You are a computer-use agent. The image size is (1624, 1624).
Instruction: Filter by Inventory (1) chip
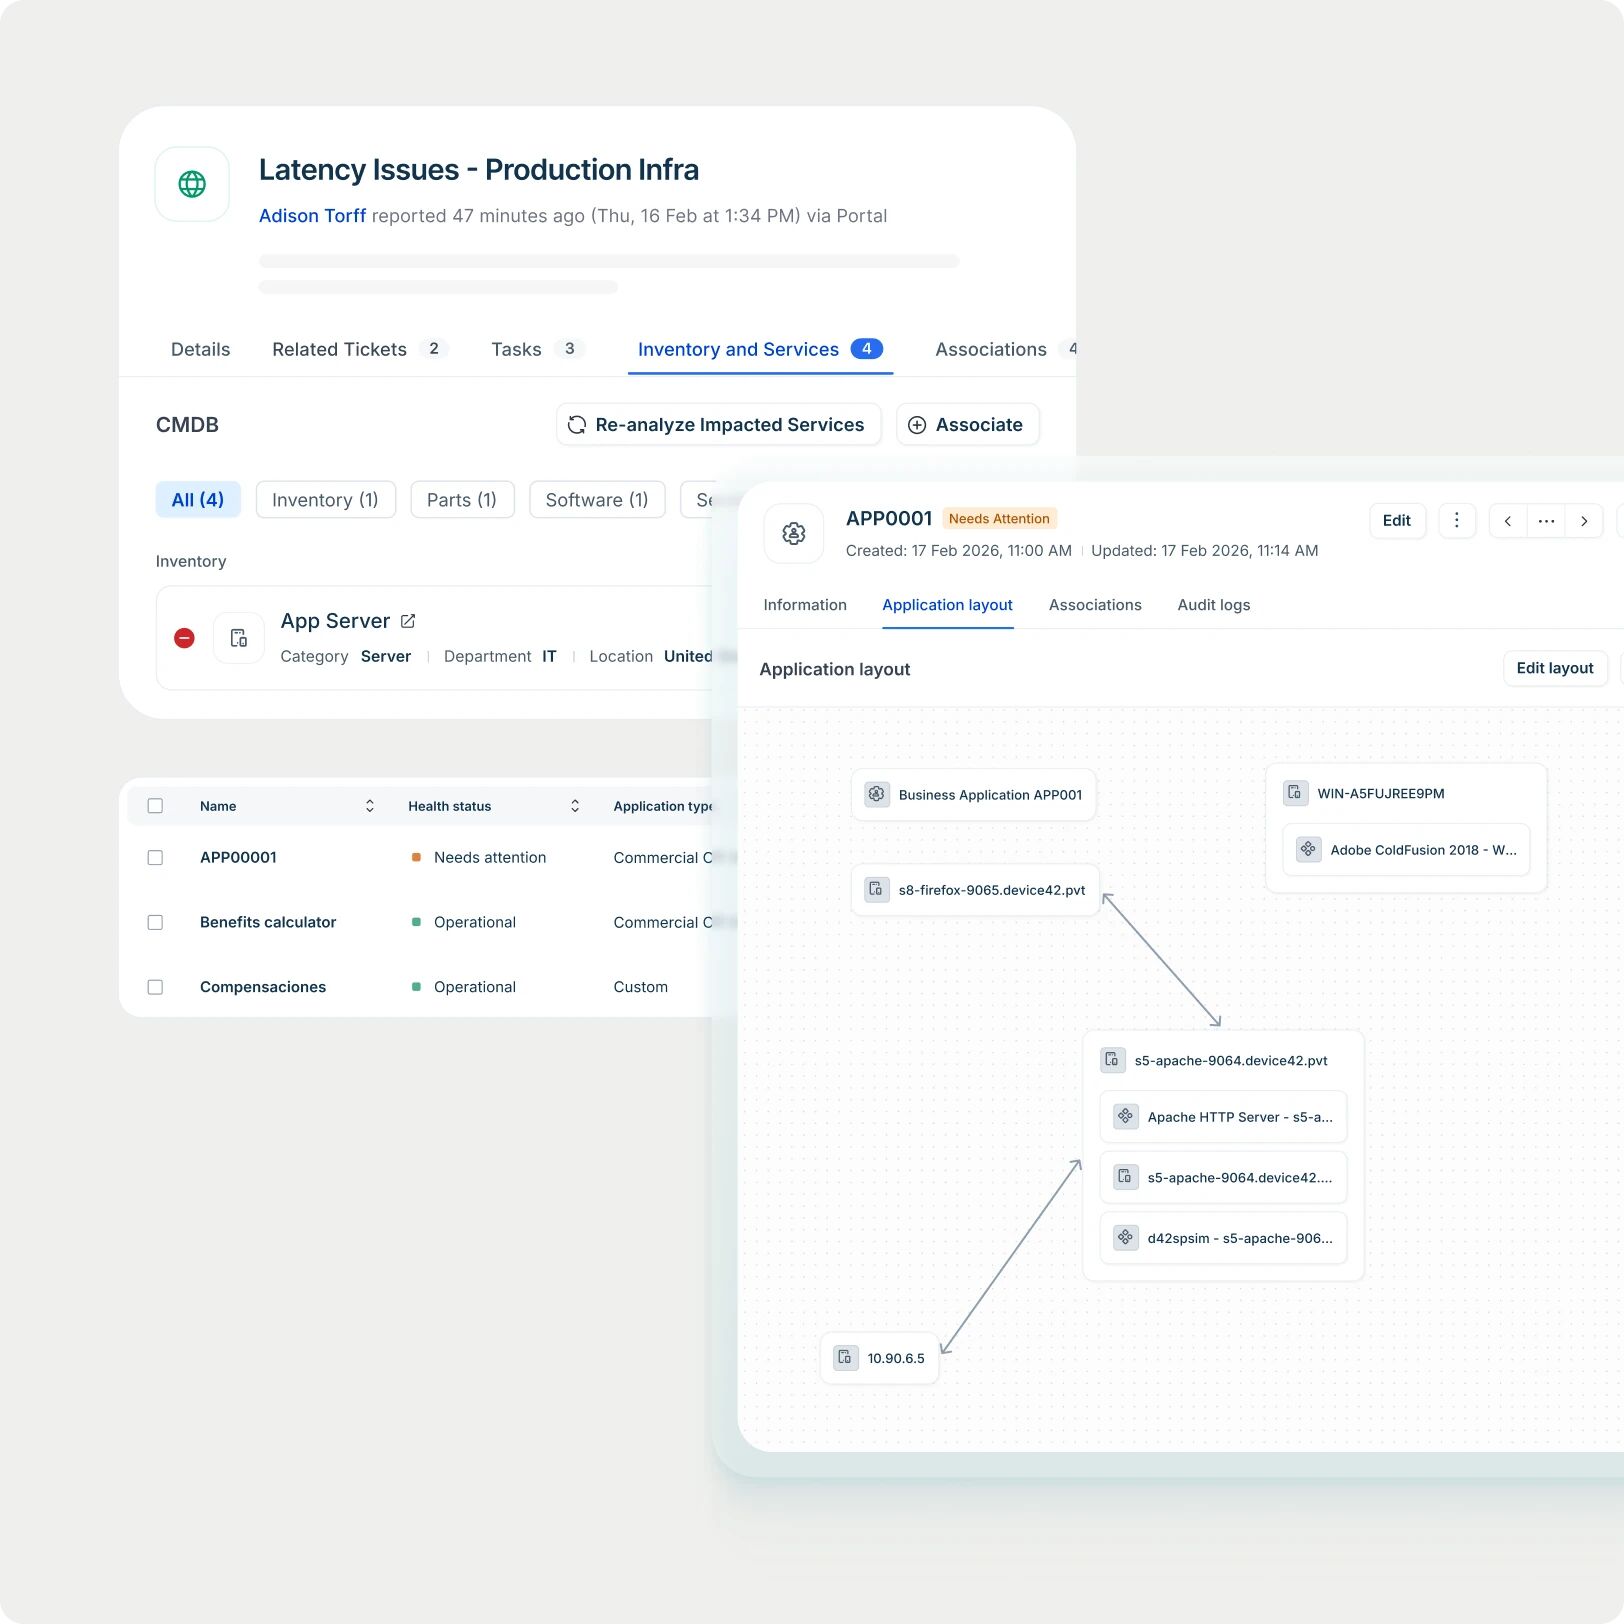coord(325,500)
